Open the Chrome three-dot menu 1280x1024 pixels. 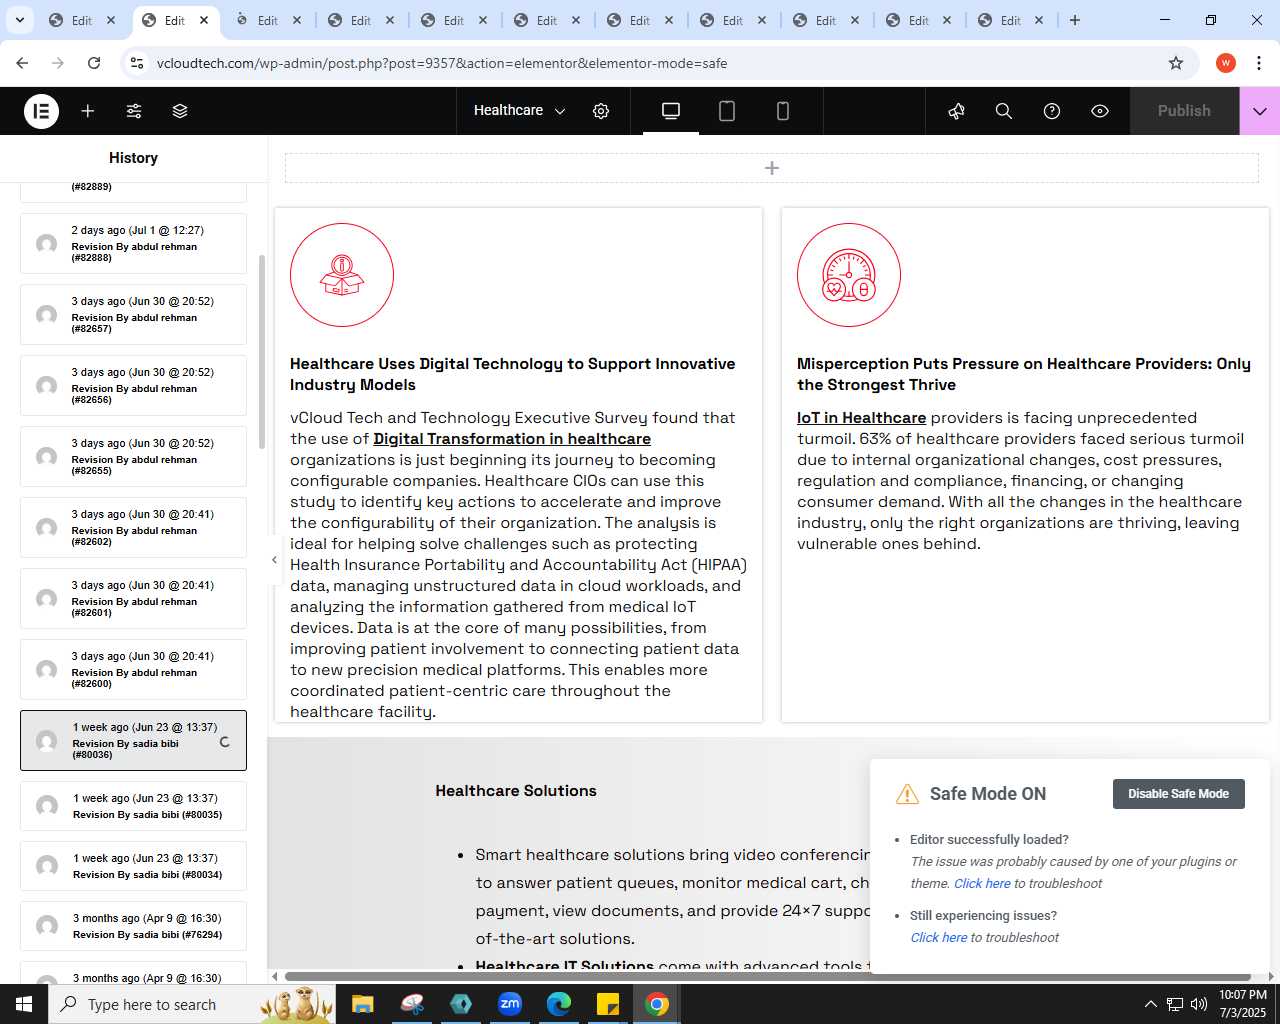(x=1260, y=63)
